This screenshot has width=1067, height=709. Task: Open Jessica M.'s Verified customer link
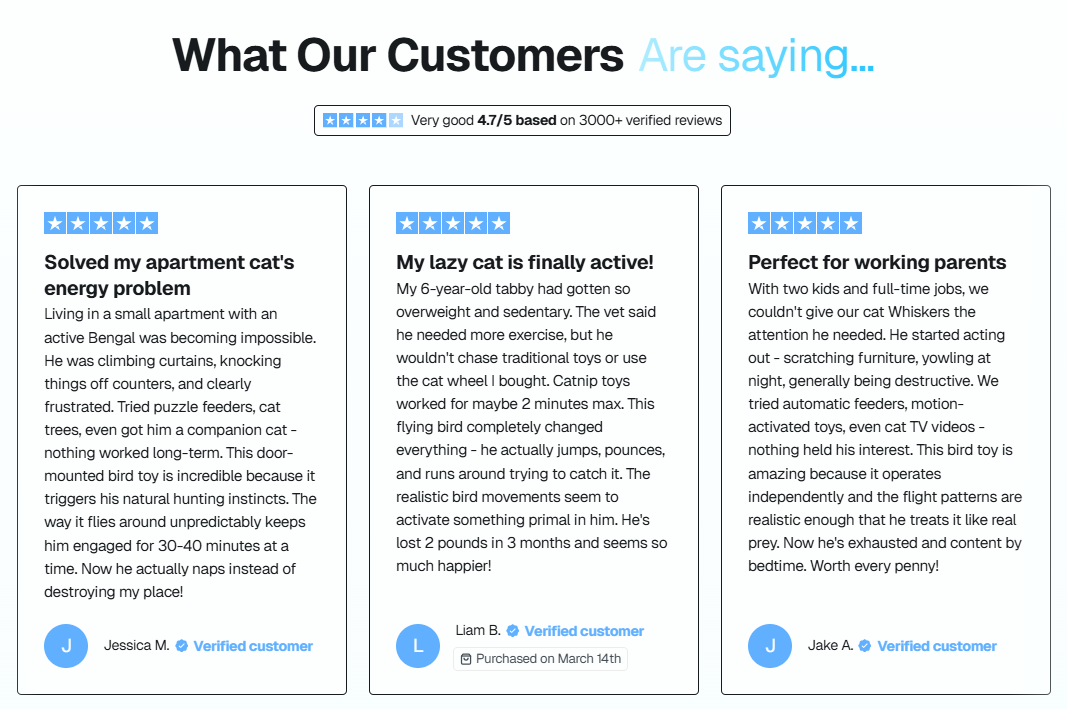[x=253, y=646]
